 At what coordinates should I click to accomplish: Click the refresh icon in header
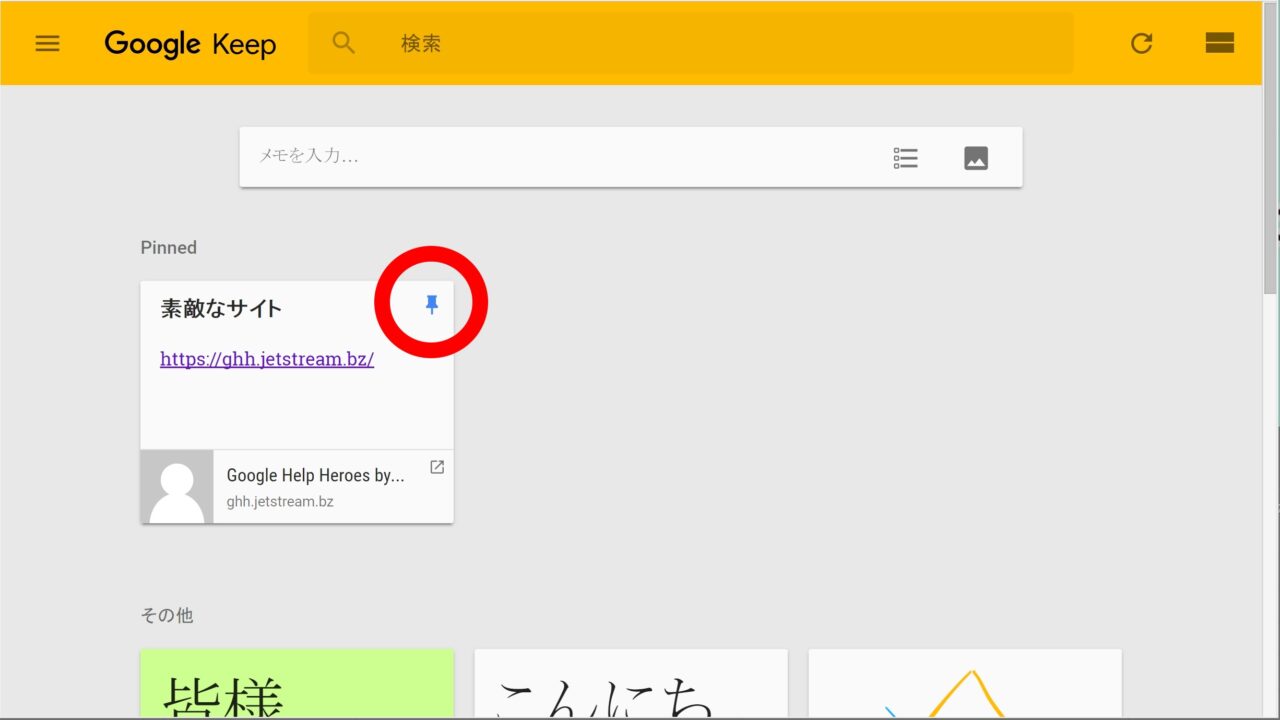[1141, 43]
